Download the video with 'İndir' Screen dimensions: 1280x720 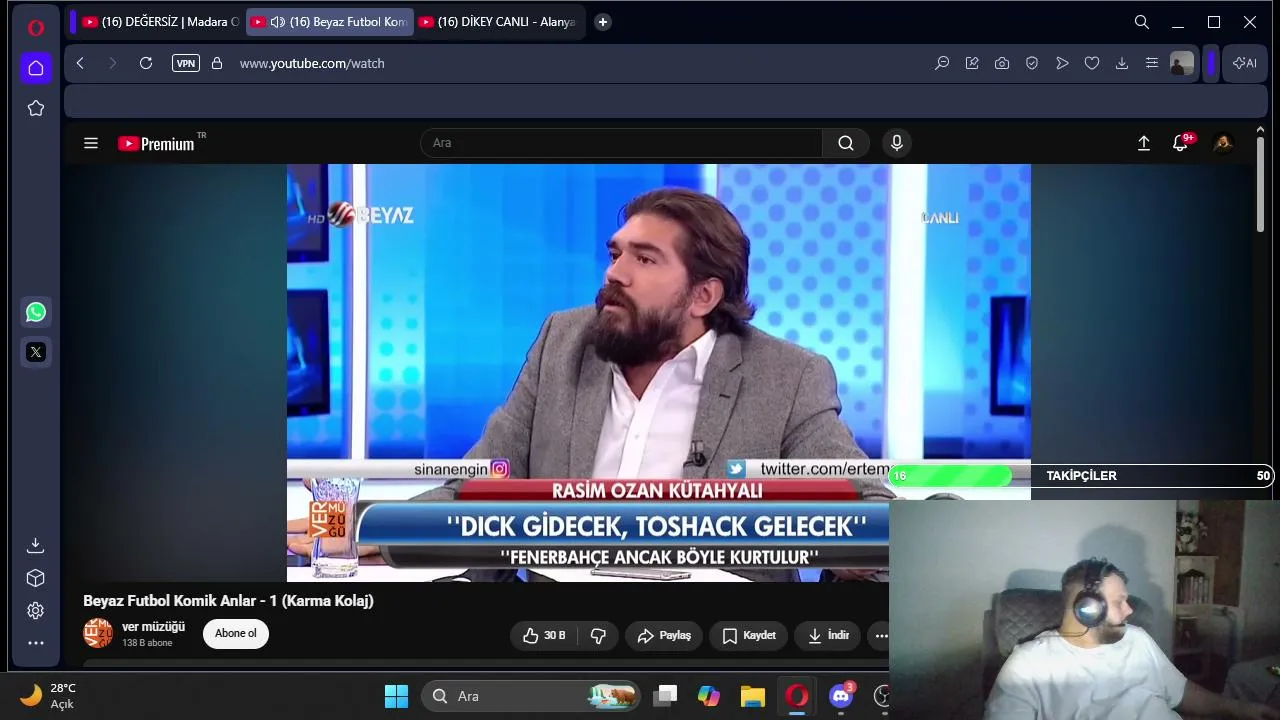point(828,635)
